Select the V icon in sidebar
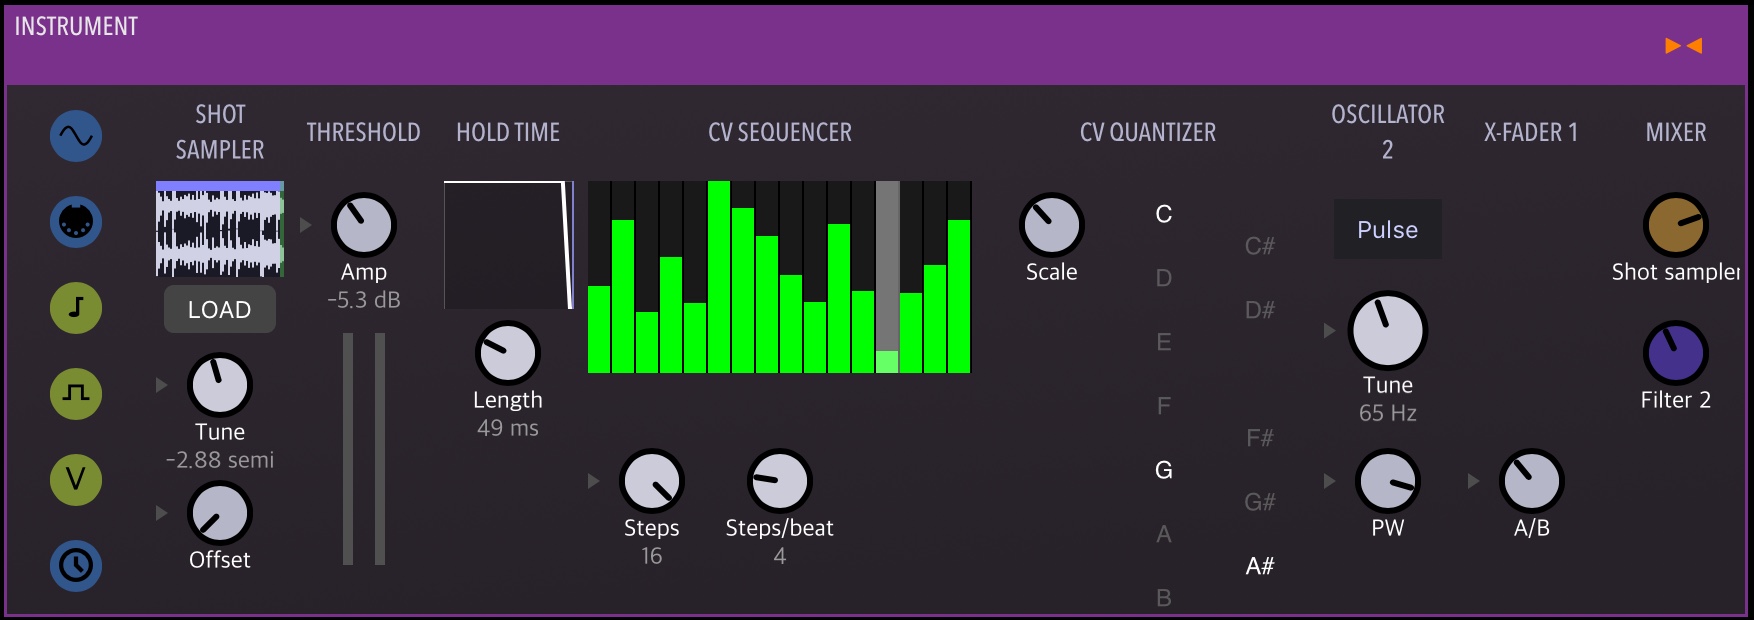 point(76,480)
